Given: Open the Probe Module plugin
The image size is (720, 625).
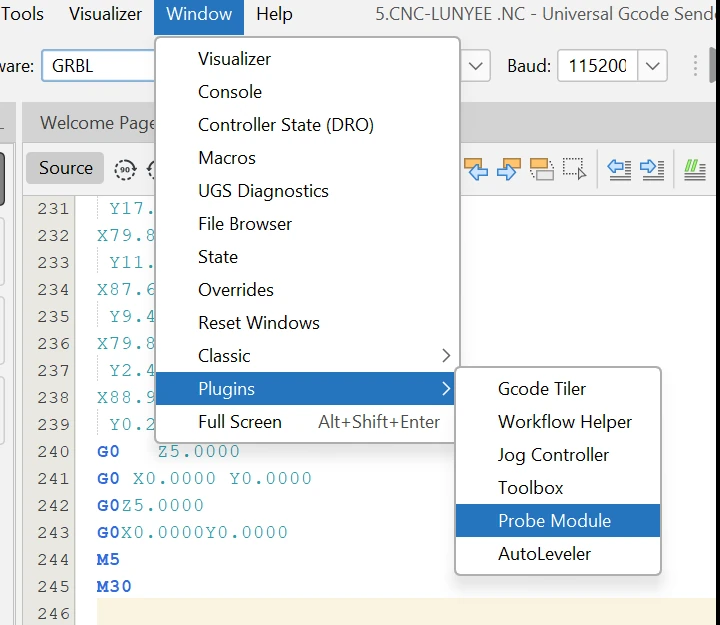Looking at the screenshot, I should 558,521.
